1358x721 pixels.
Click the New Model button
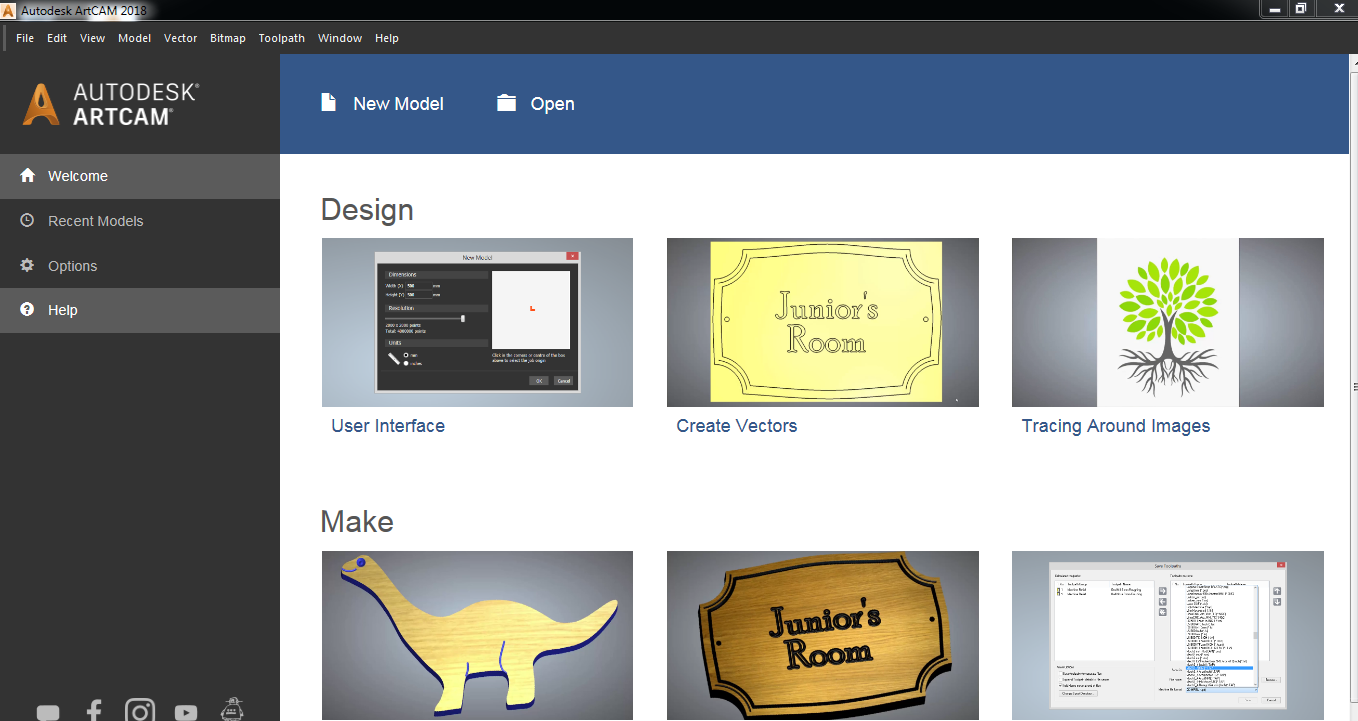(382, 103)
